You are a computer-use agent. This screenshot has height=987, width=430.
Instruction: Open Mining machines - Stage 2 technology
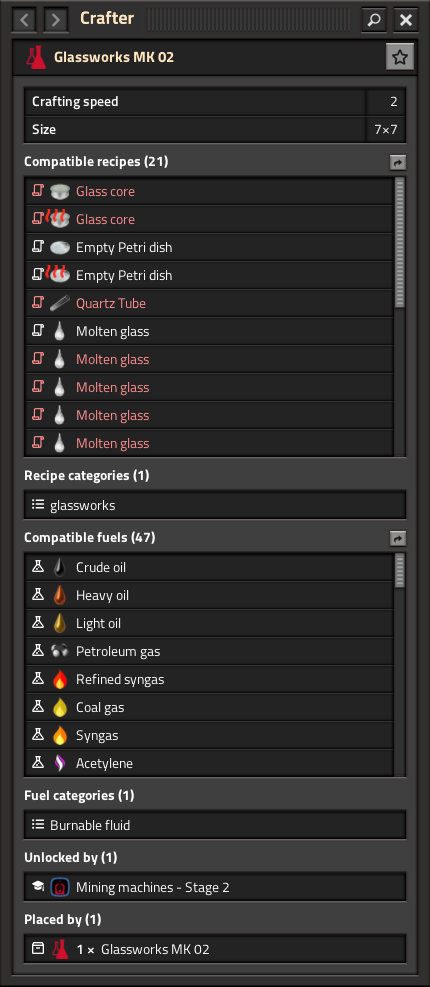pos(215,887)
